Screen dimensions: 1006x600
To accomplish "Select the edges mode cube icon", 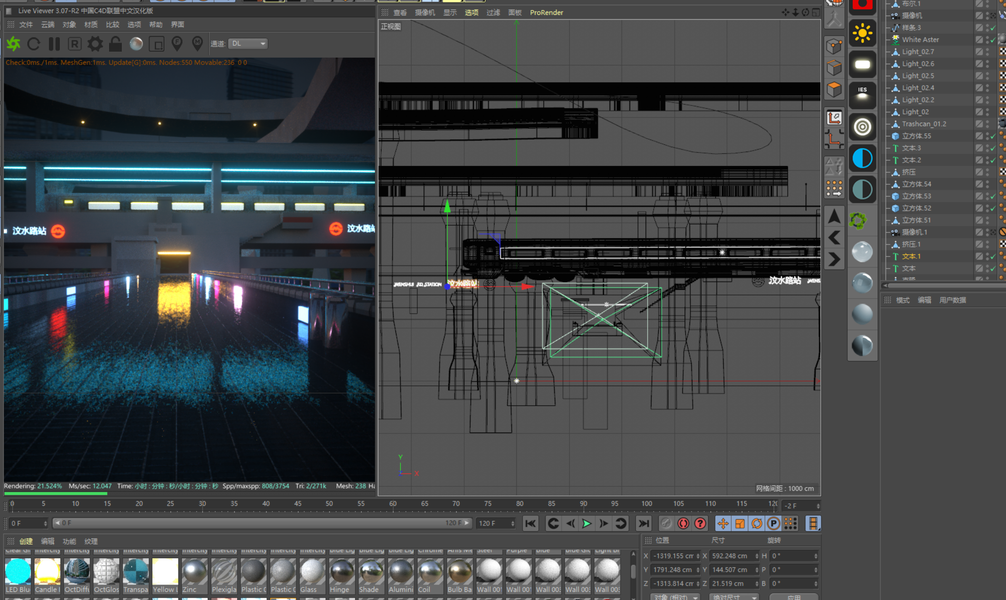I will pyautogui.click(x=834, y=67).
